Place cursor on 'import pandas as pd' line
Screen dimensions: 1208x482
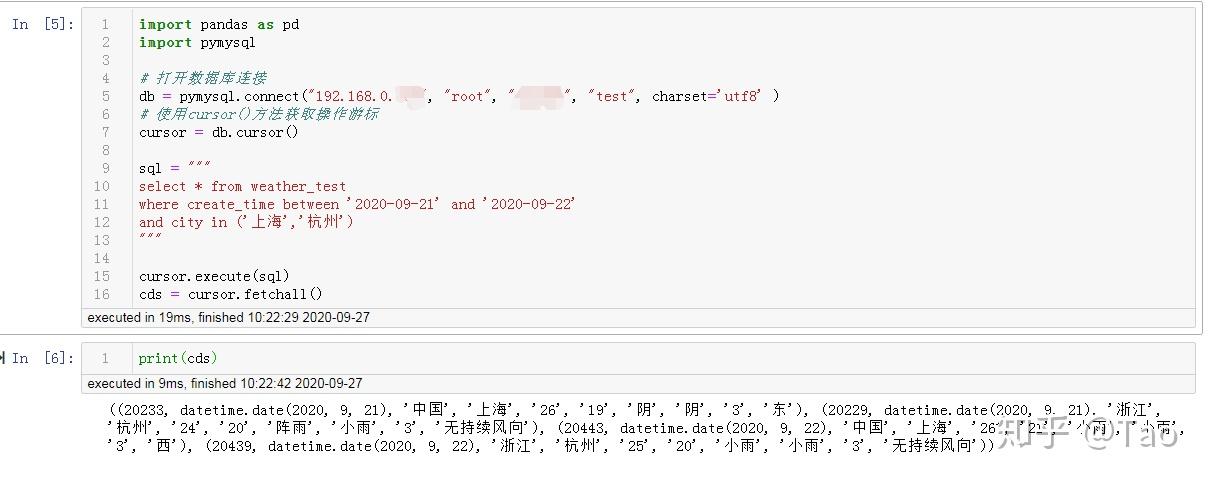[x=219, y=24]
